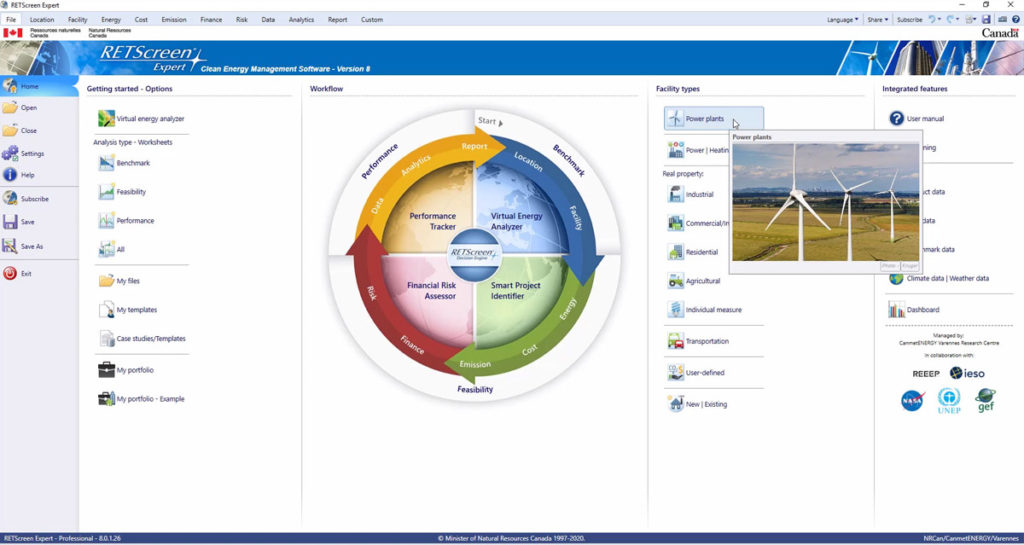Open My templates
The width and height of the screenshot is (1024, 545).
click(128, 310)
